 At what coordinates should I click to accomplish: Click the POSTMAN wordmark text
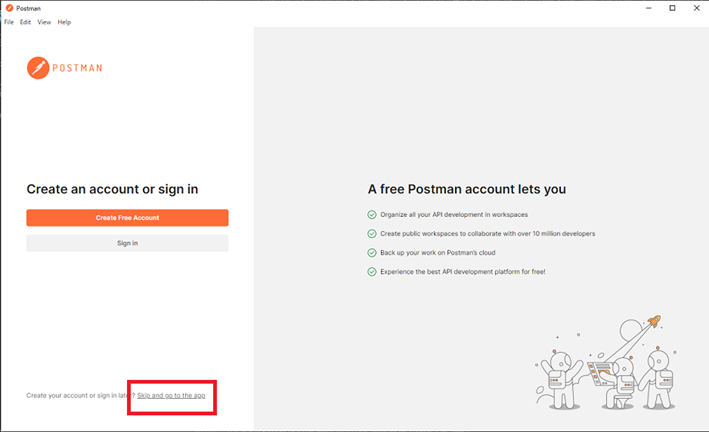[x=77, y=68]
